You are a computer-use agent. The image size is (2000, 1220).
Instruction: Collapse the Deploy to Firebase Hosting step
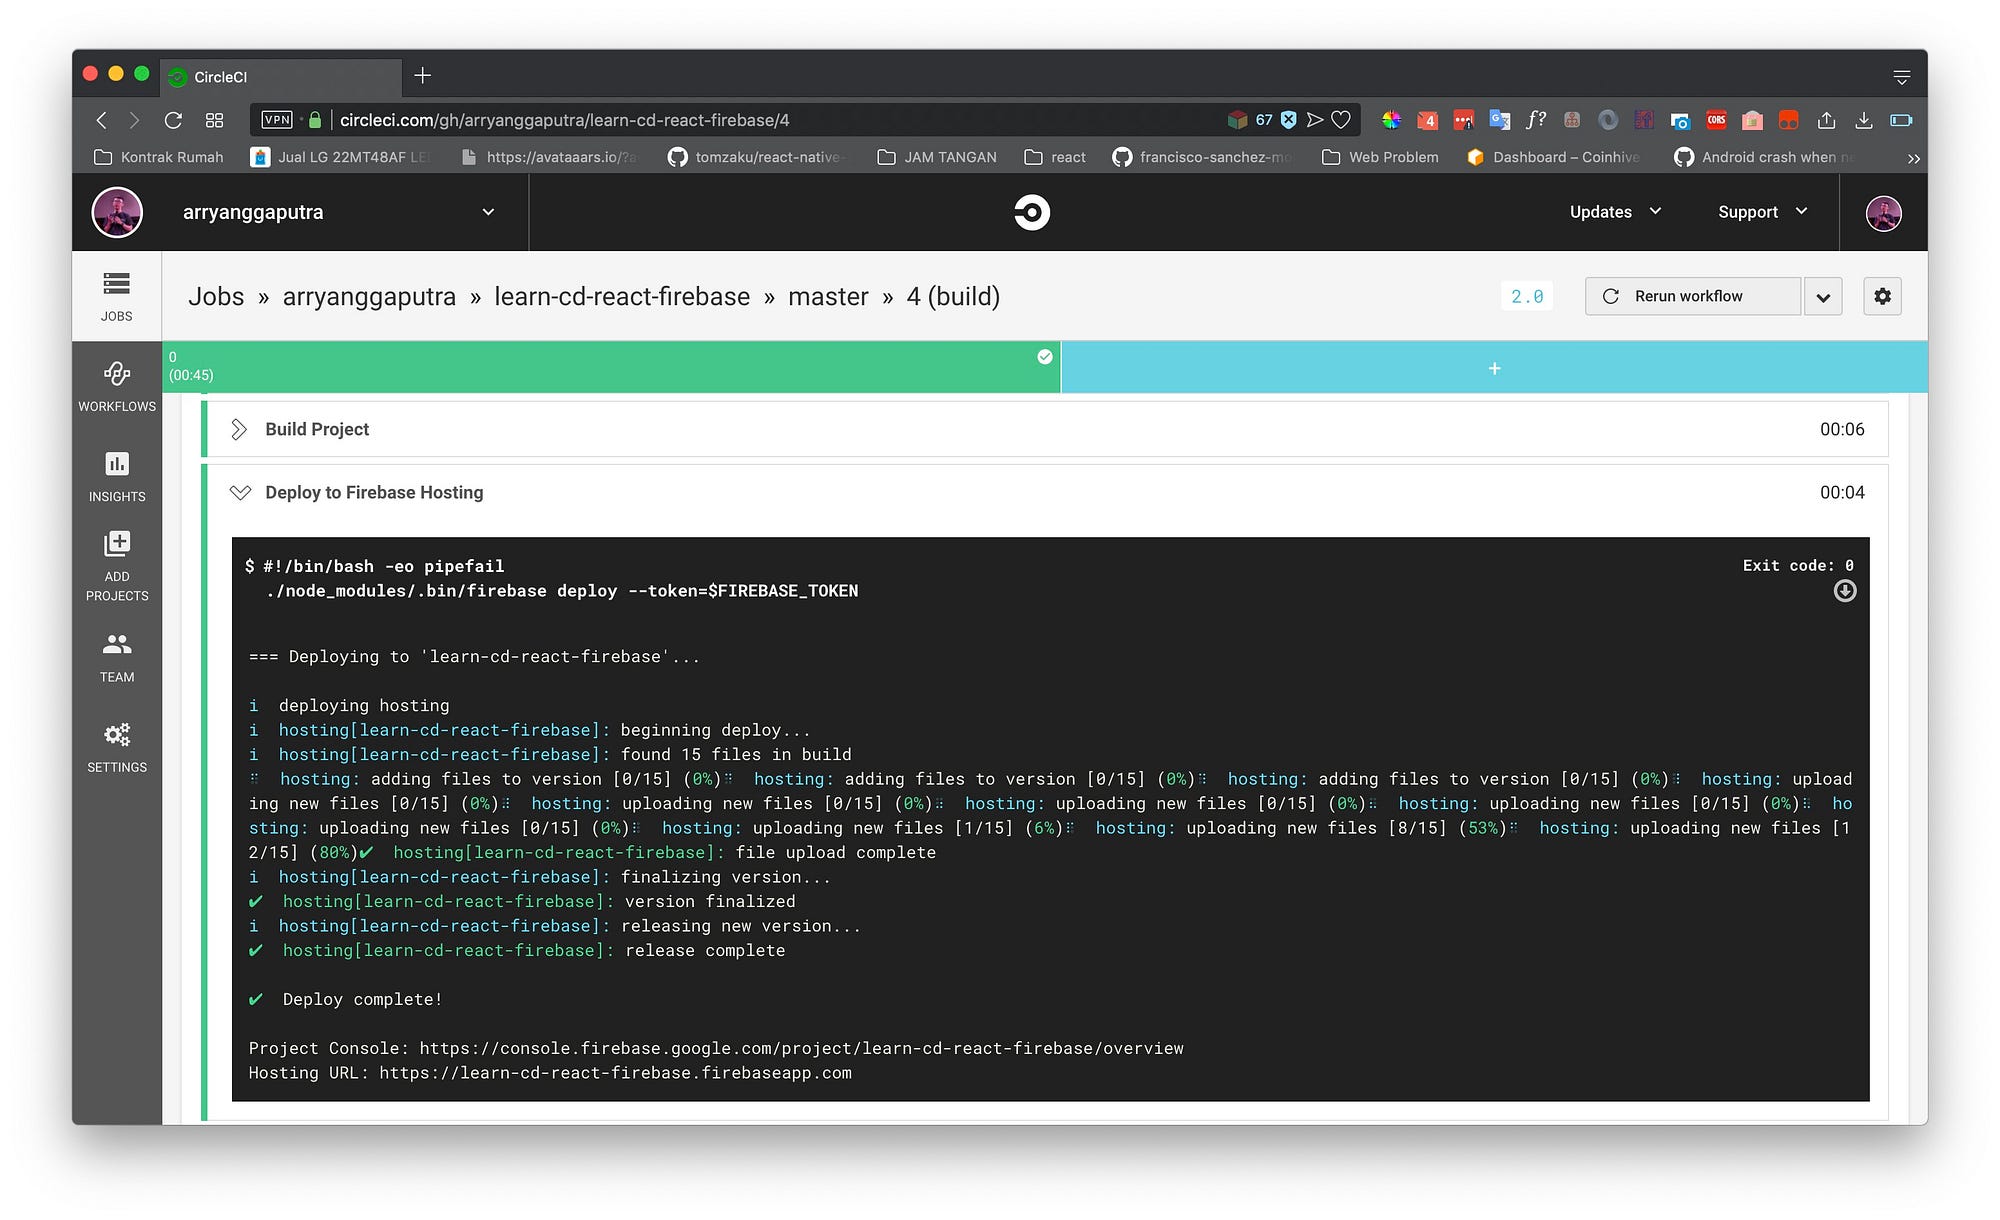pyautogui.click(x=239, y=492)
